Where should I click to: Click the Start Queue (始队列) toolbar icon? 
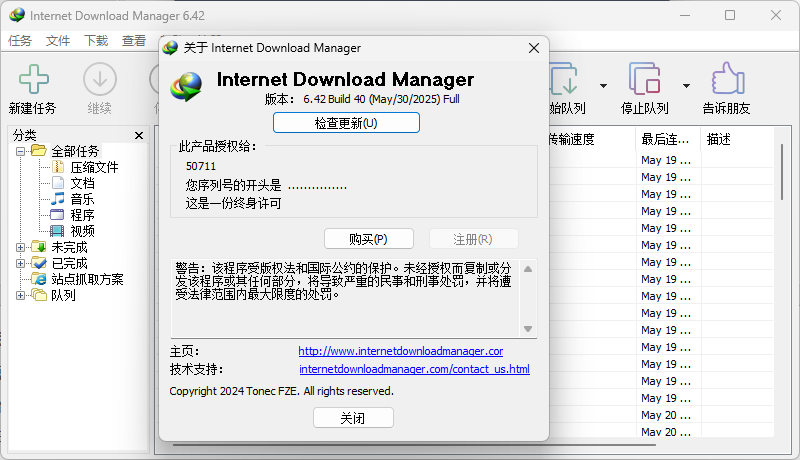coord(564,79)
